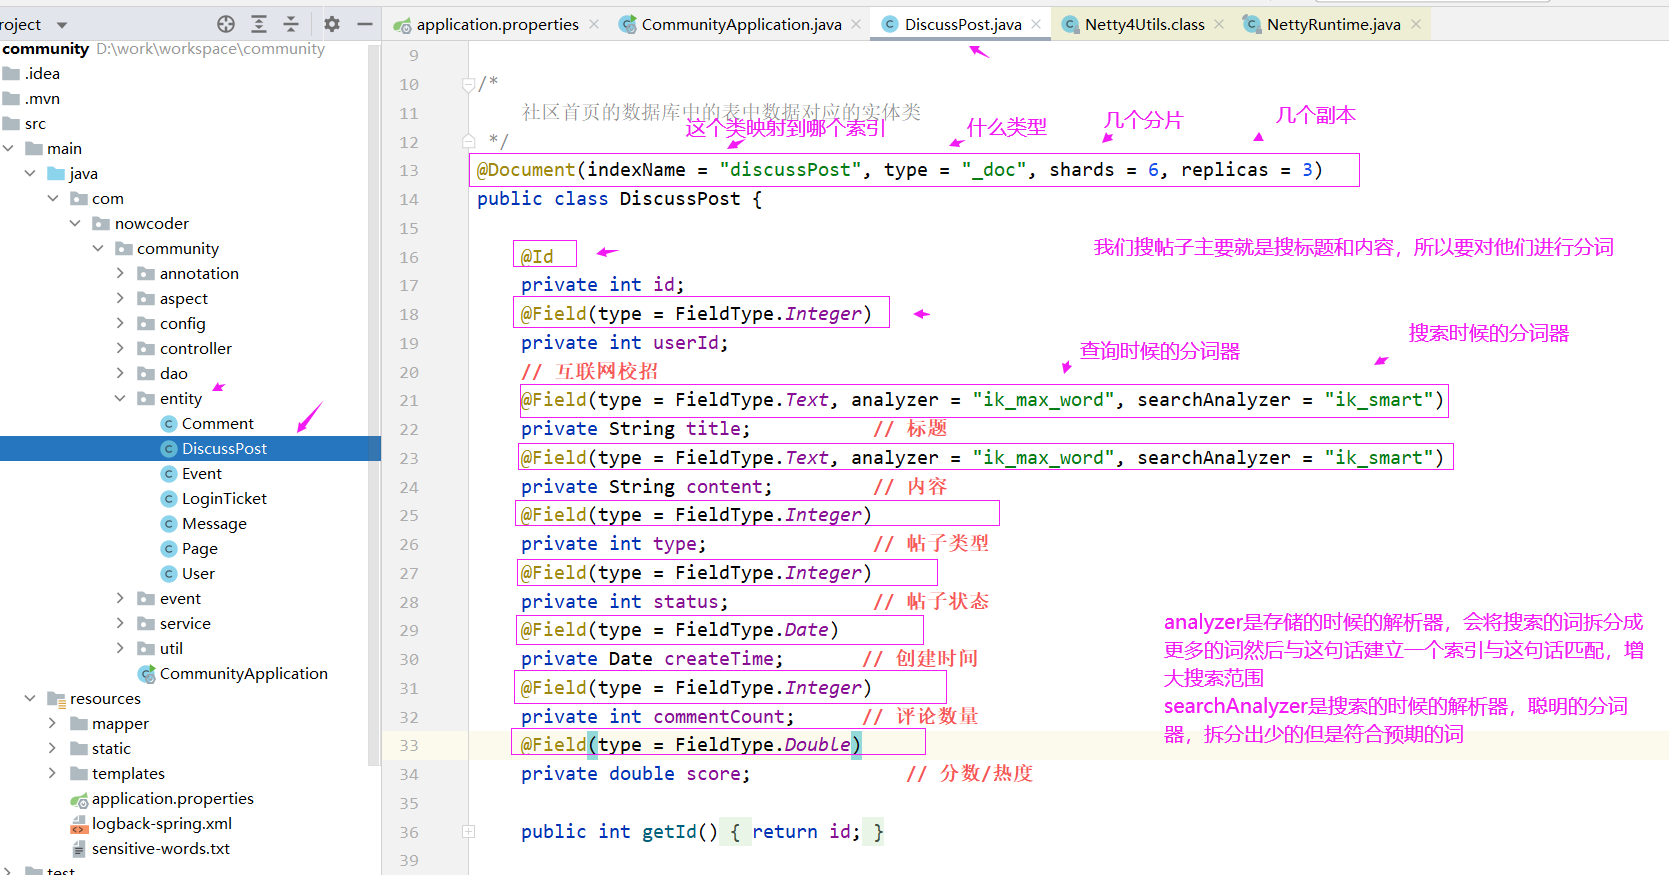1669x875 pixels.
Task: Click the @Document annotation text
Action: coord(526,170)
